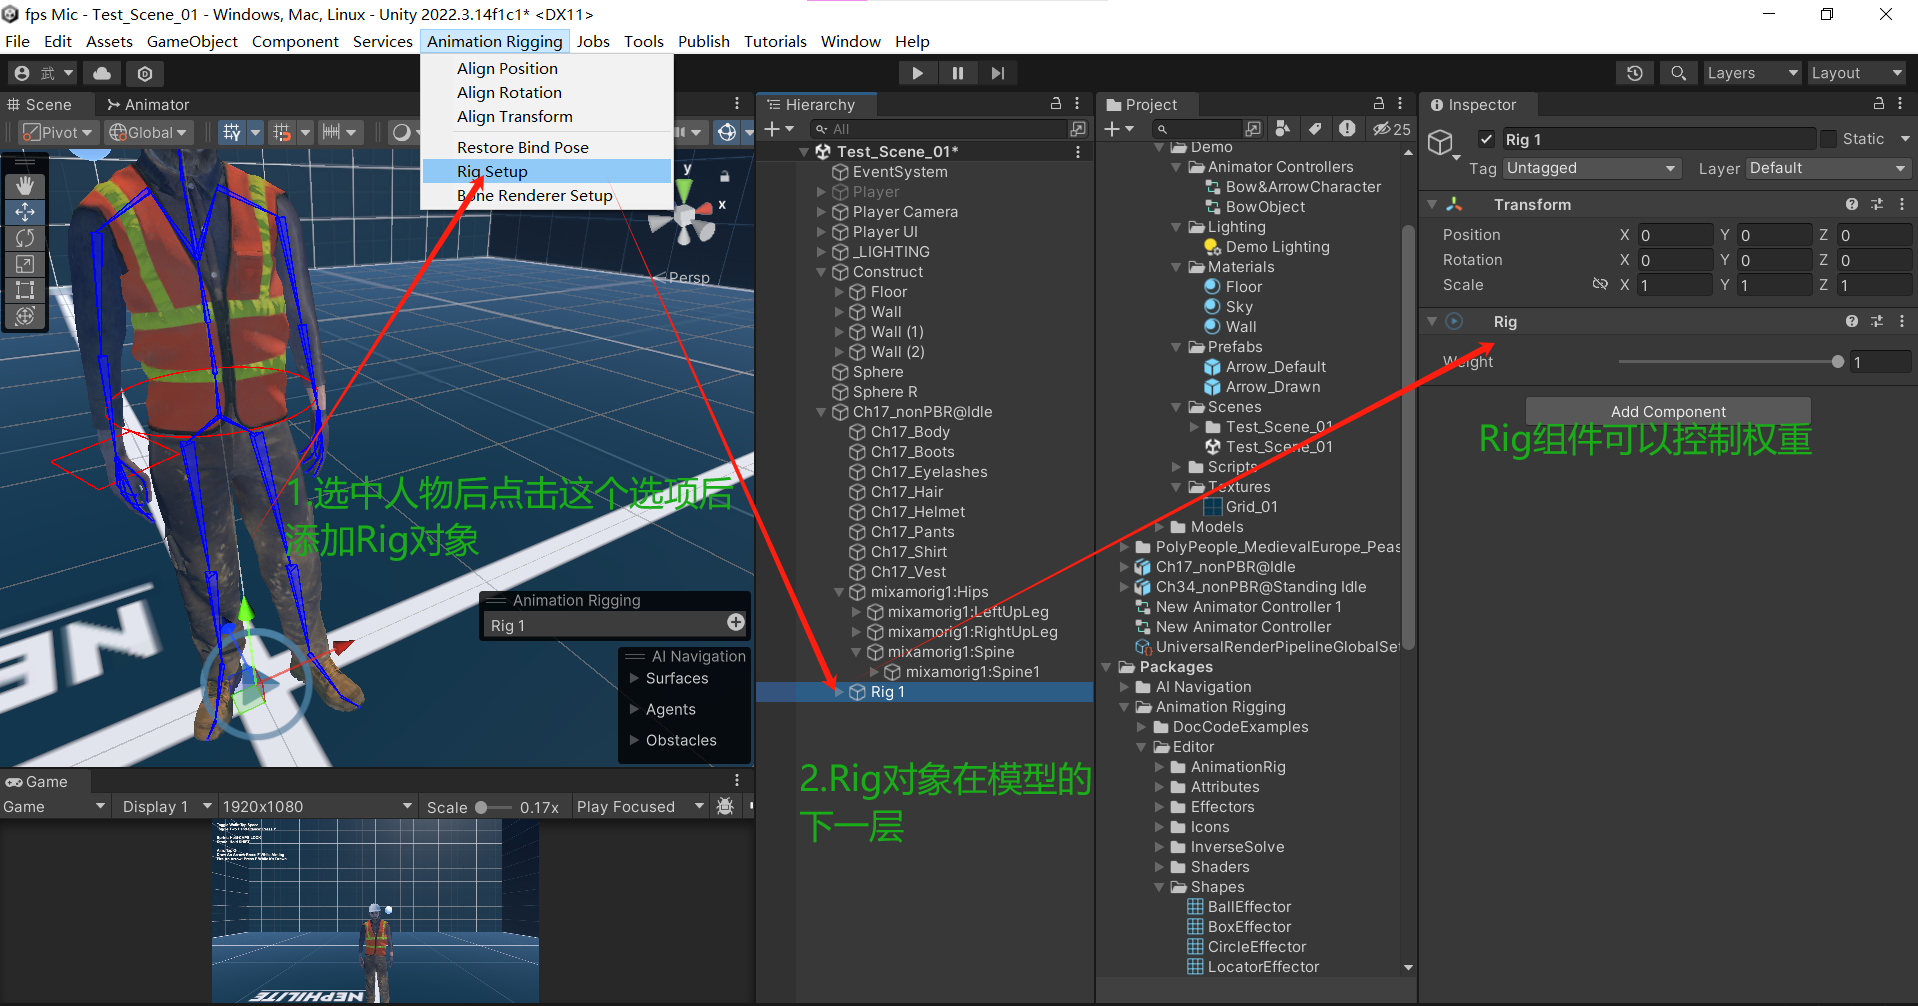Open the global search magnifier
1918x1006 pixels.
[x=1679, y=73]
